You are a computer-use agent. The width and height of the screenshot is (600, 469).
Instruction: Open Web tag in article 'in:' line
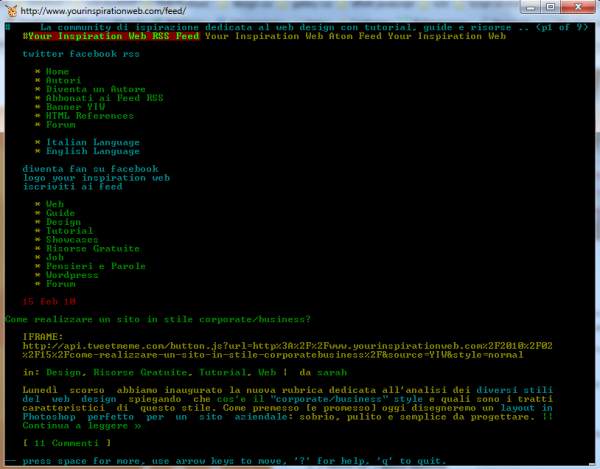tap(267, 372)
